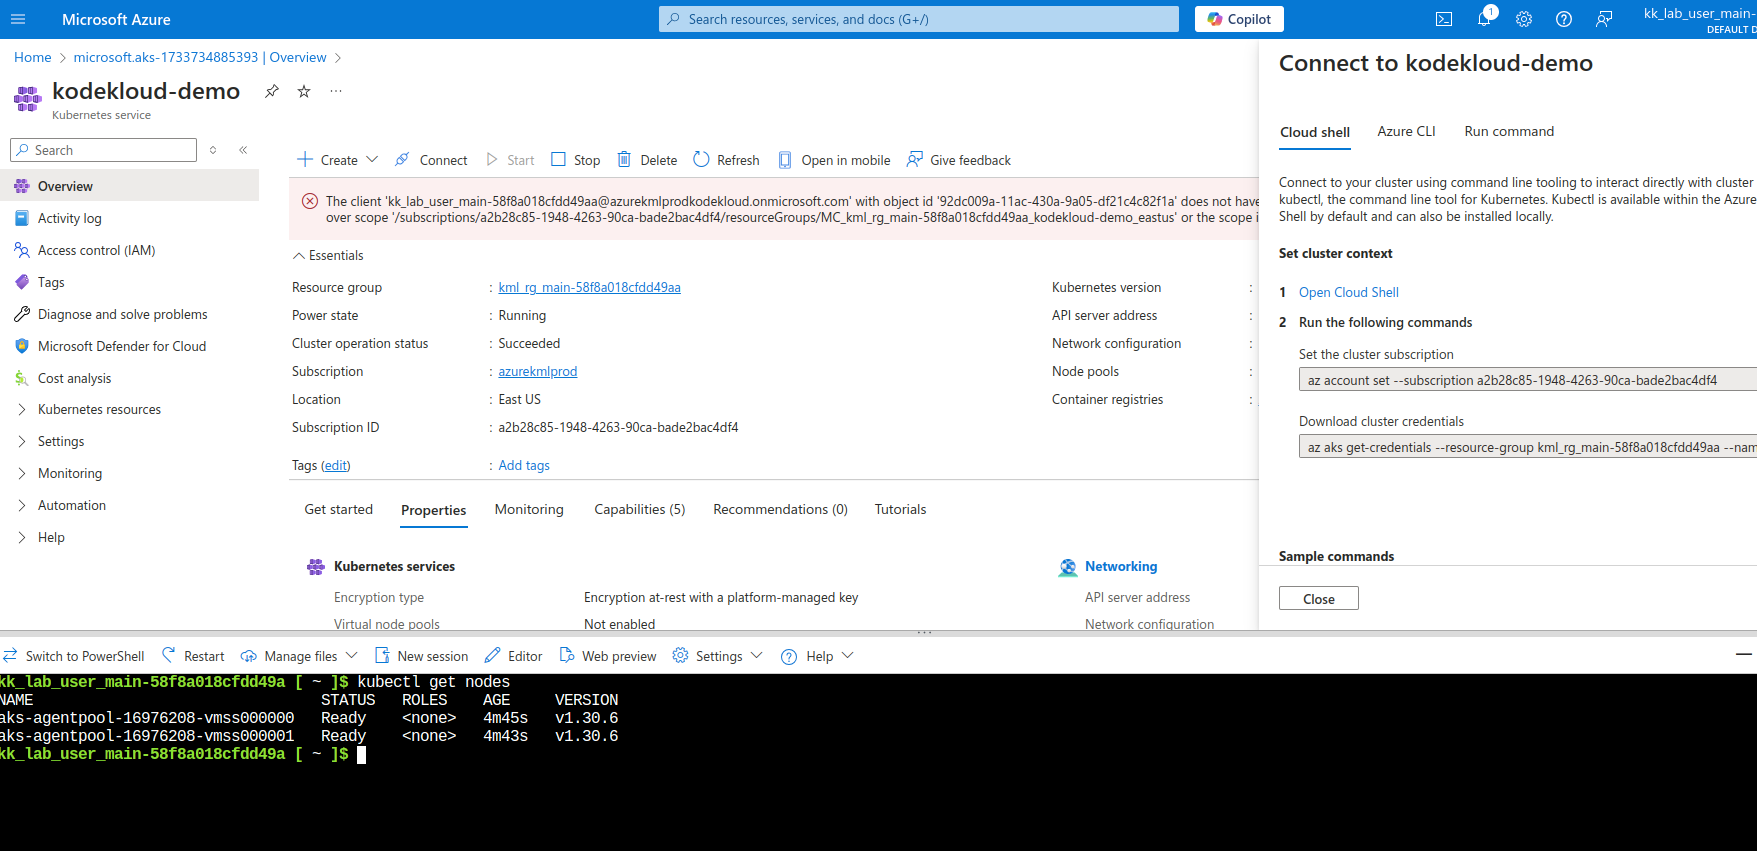Screen dimensions: 1757x851
Task: Click the Refresh circular arrow icon
Action: tap(701, 160)
